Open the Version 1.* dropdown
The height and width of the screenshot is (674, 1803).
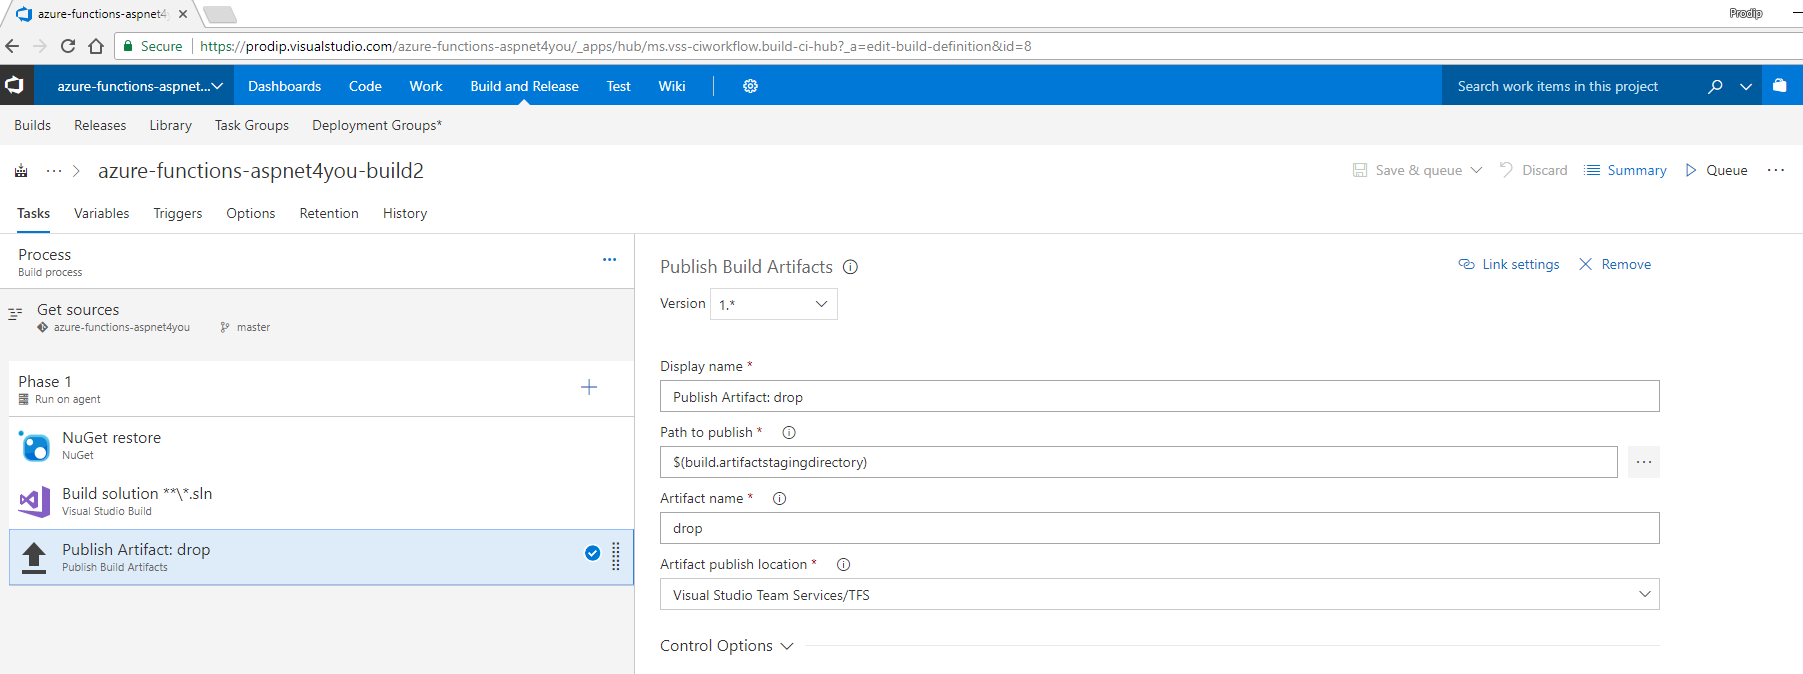click(774, 304)
